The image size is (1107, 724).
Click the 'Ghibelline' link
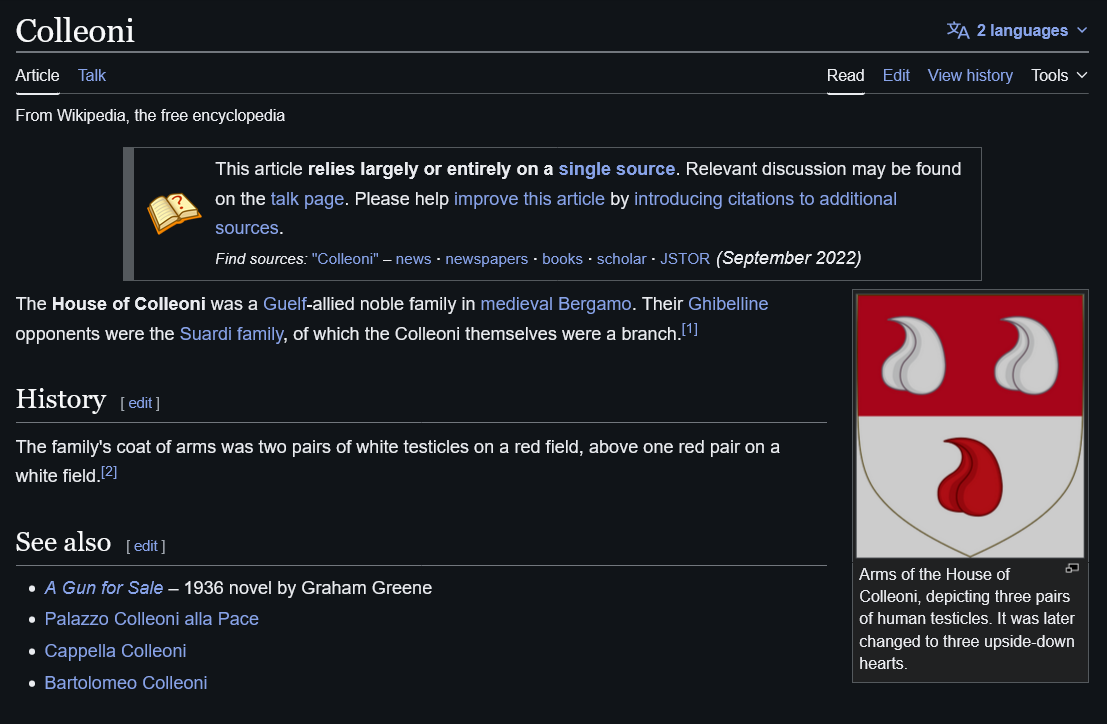(x=728, y=304)
